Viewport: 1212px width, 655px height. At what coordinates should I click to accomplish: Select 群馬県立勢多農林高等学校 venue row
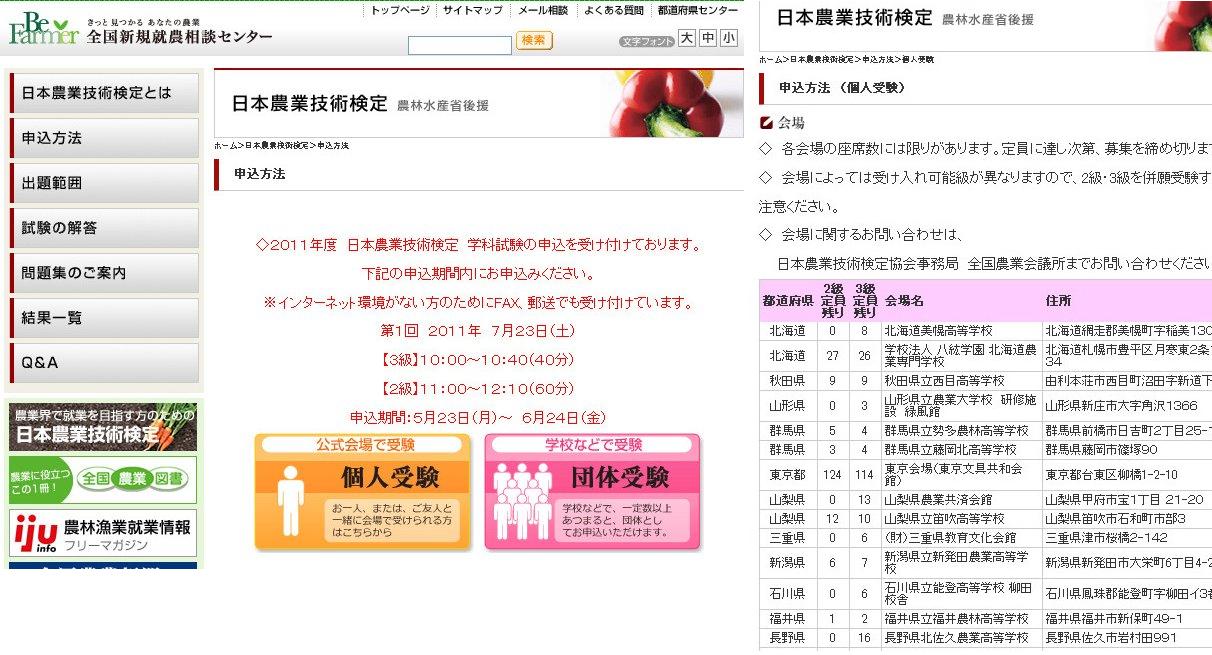click(x=985, y=431)
